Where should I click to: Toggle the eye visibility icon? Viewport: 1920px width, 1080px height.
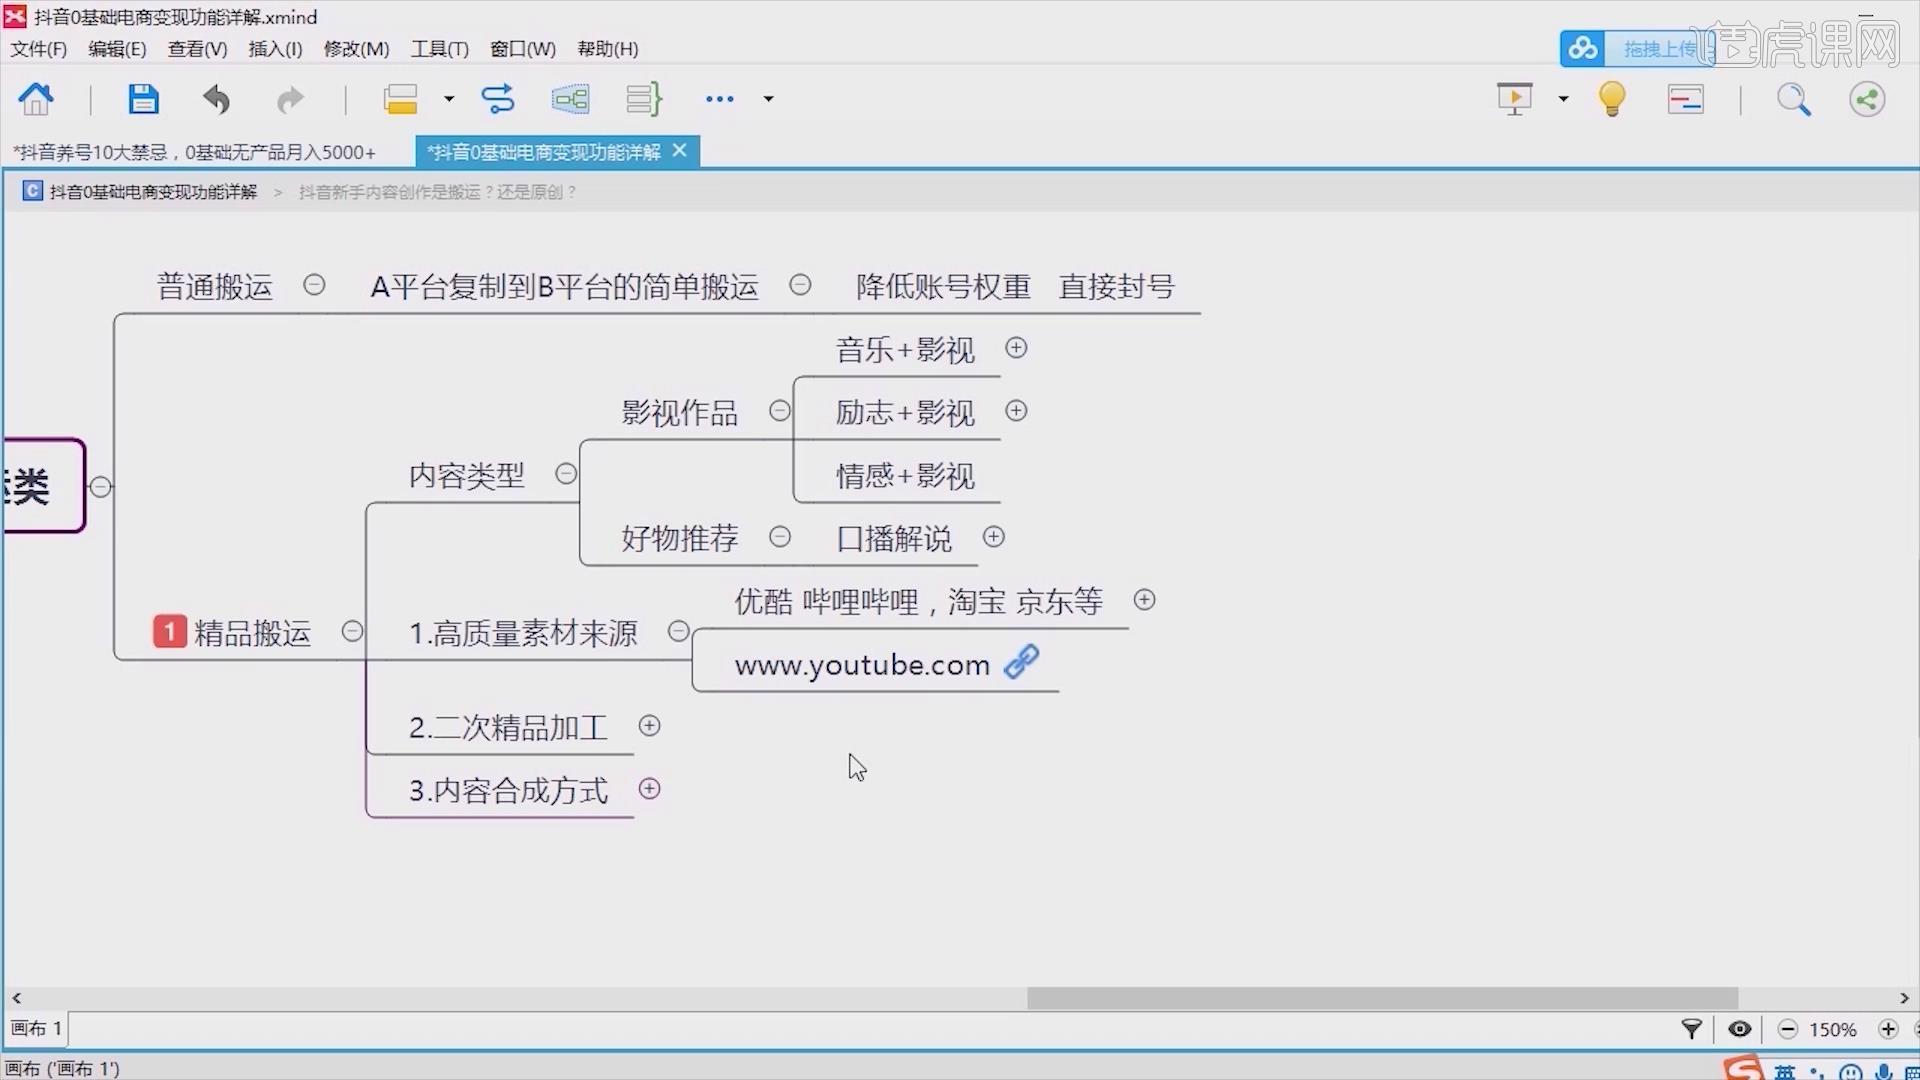click(1740, 1029)
